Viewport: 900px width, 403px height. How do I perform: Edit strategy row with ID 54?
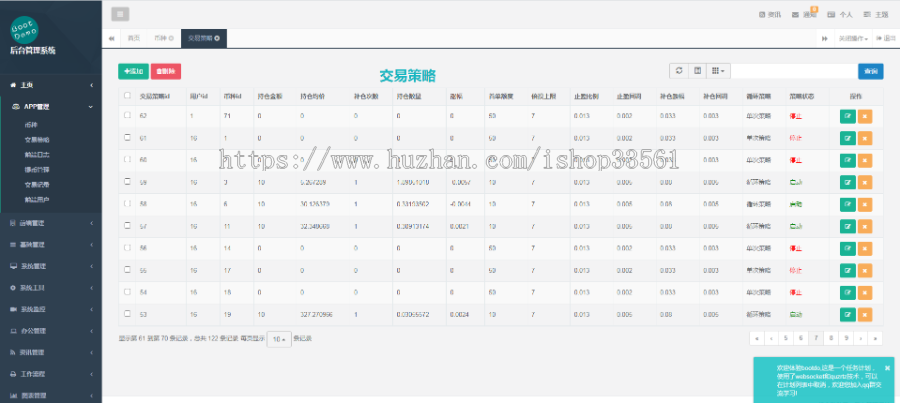click(847, 293)
